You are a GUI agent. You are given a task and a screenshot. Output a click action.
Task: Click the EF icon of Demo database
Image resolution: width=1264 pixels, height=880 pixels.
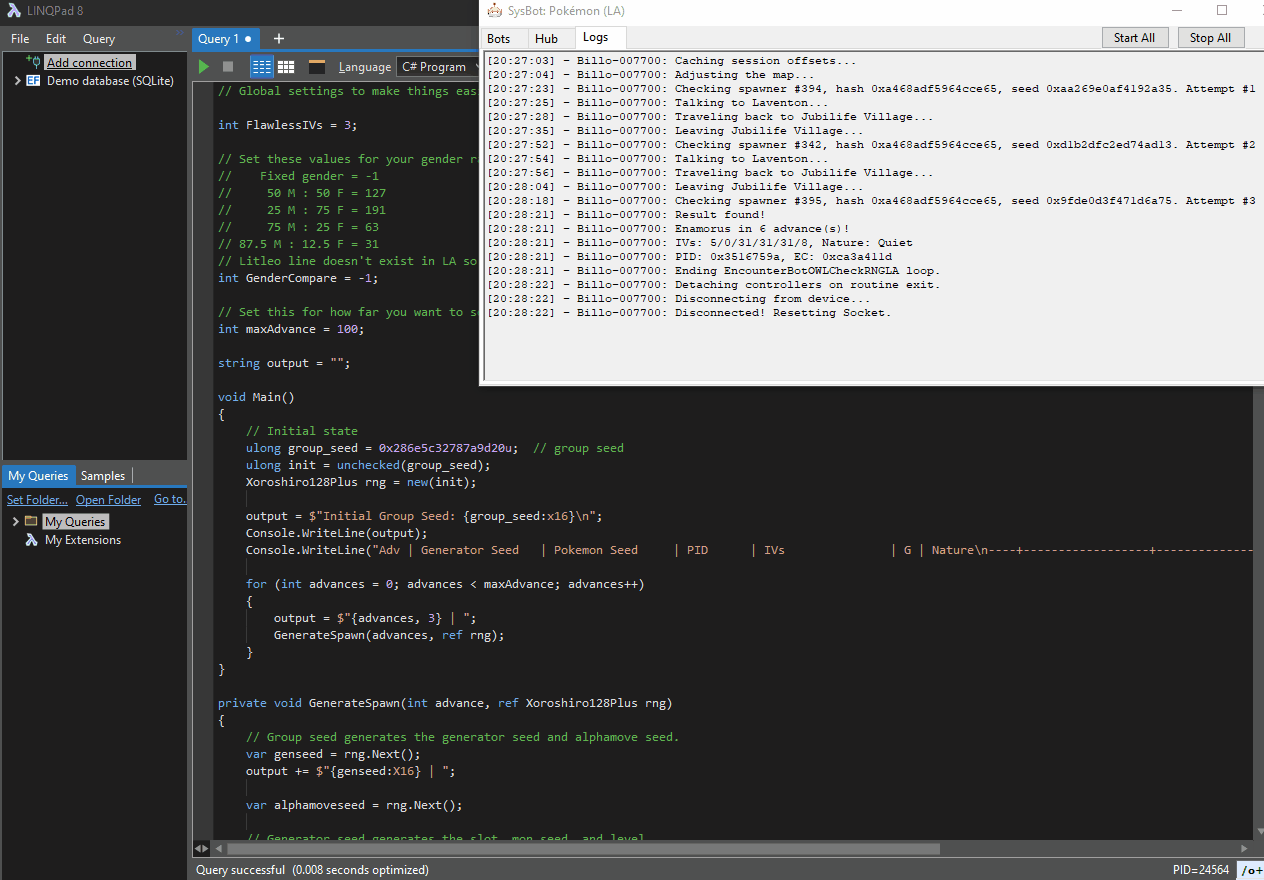point(34,81)
